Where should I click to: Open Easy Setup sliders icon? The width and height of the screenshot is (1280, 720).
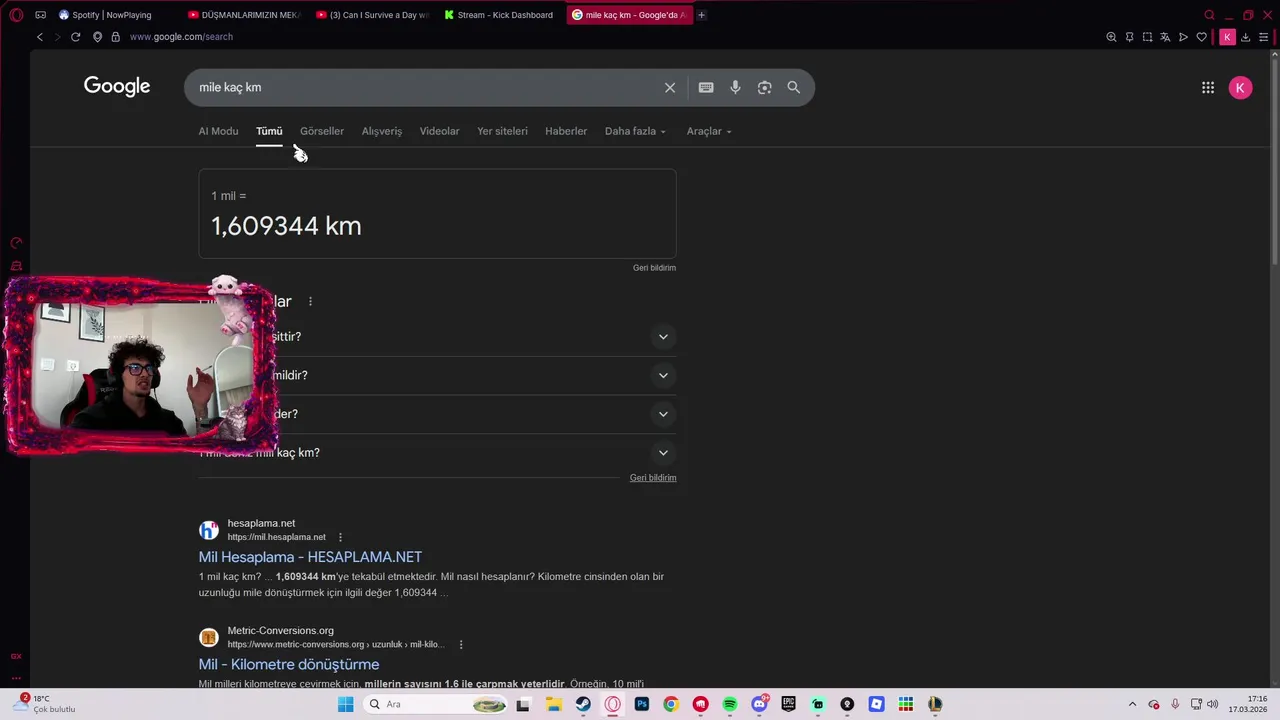[x=1264, y=37]
